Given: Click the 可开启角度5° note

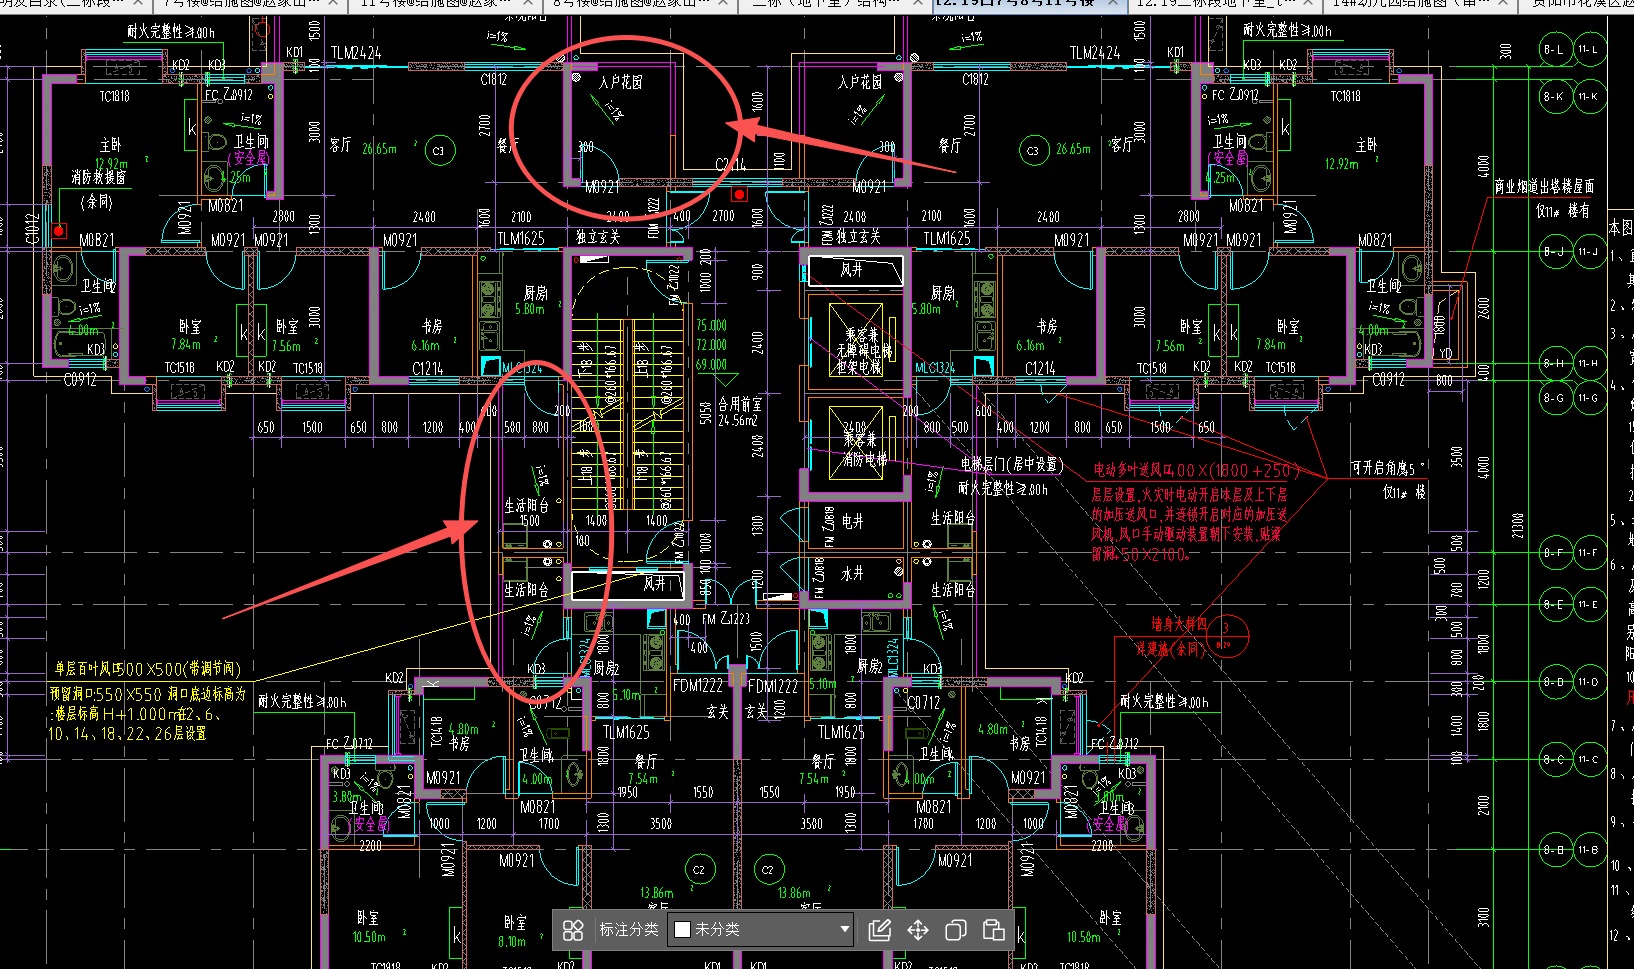Looking at the screenshot, I should [1388, 467].
